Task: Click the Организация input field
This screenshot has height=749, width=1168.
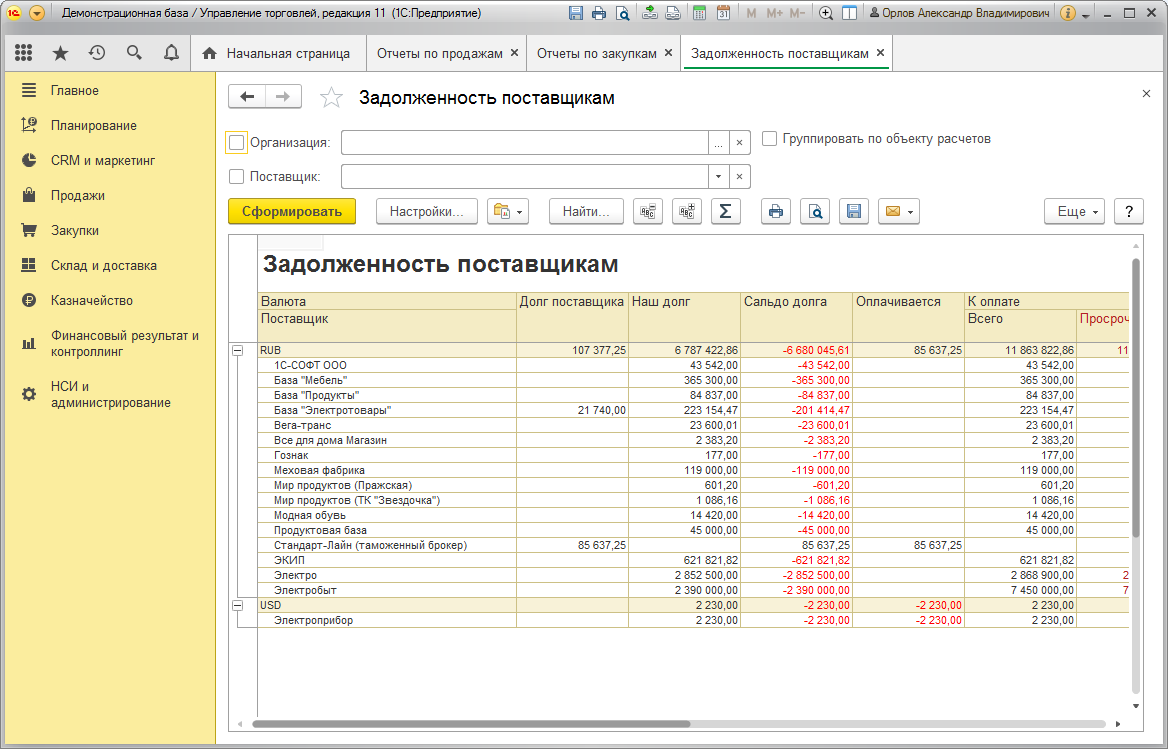Action: (524, 142)
